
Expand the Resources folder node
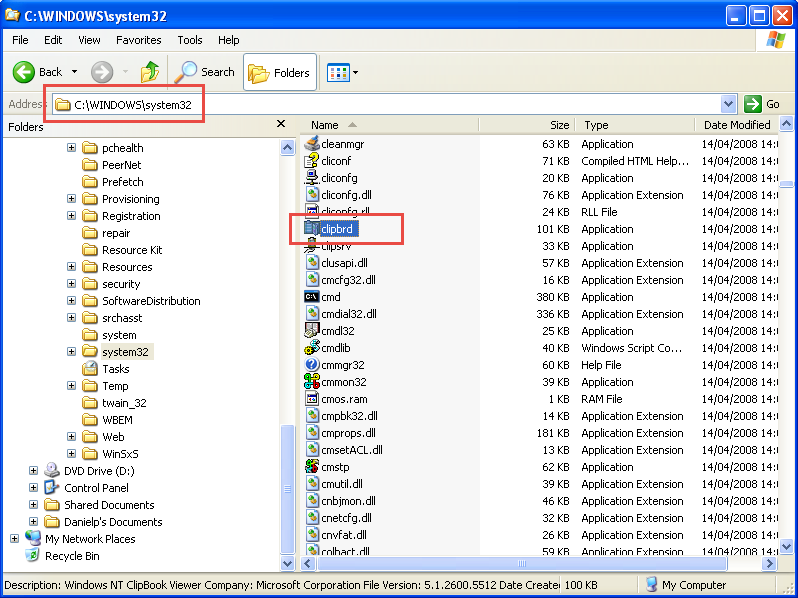pyautogui.click(x=72, y=267)
